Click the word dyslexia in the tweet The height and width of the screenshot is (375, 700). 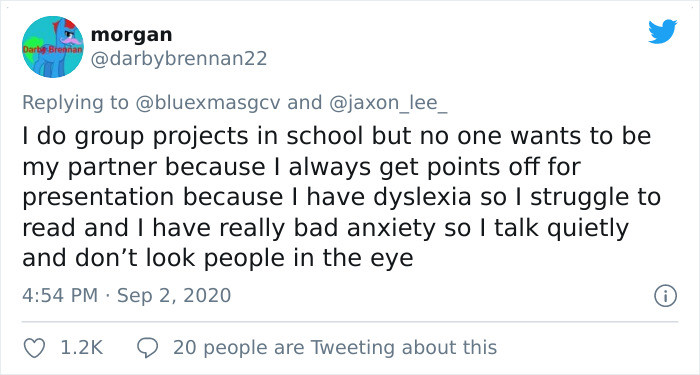click(x=422, y=198)
